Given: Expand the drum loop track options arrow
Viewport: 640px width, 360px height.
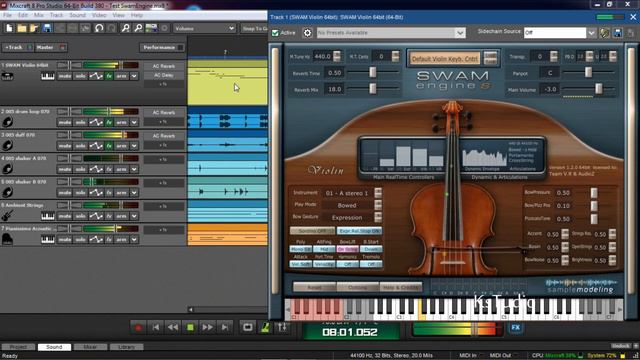Looking at the screenshot, I should coord(134,122).
